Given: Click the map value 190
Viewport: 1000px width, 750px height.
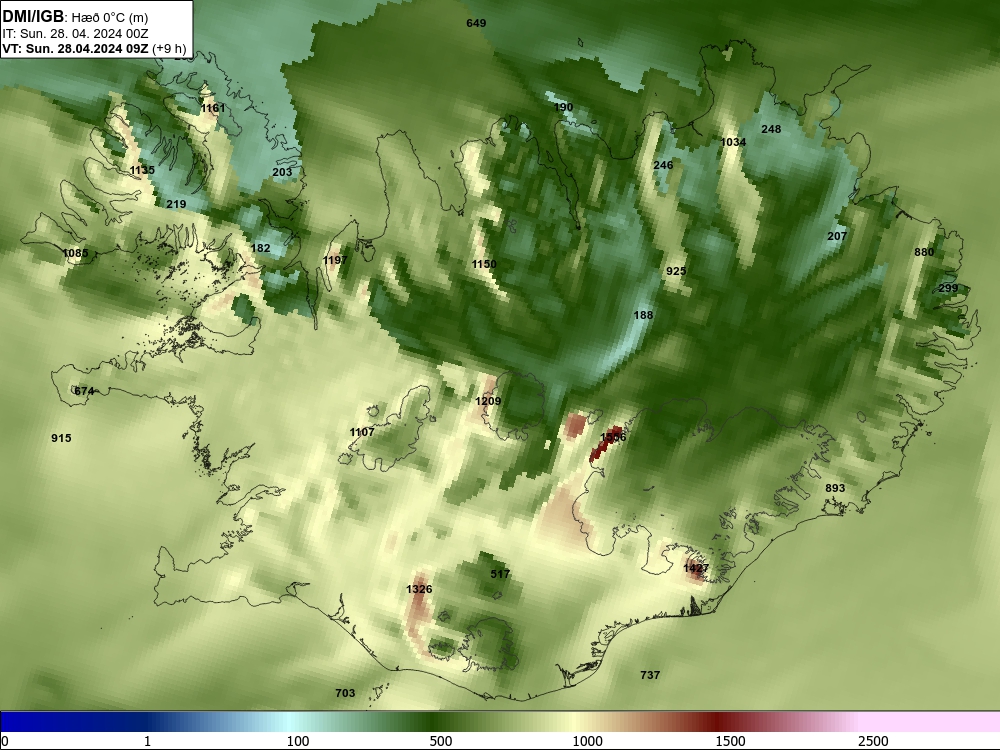Looking at the screenshot, I should [563, 107].
